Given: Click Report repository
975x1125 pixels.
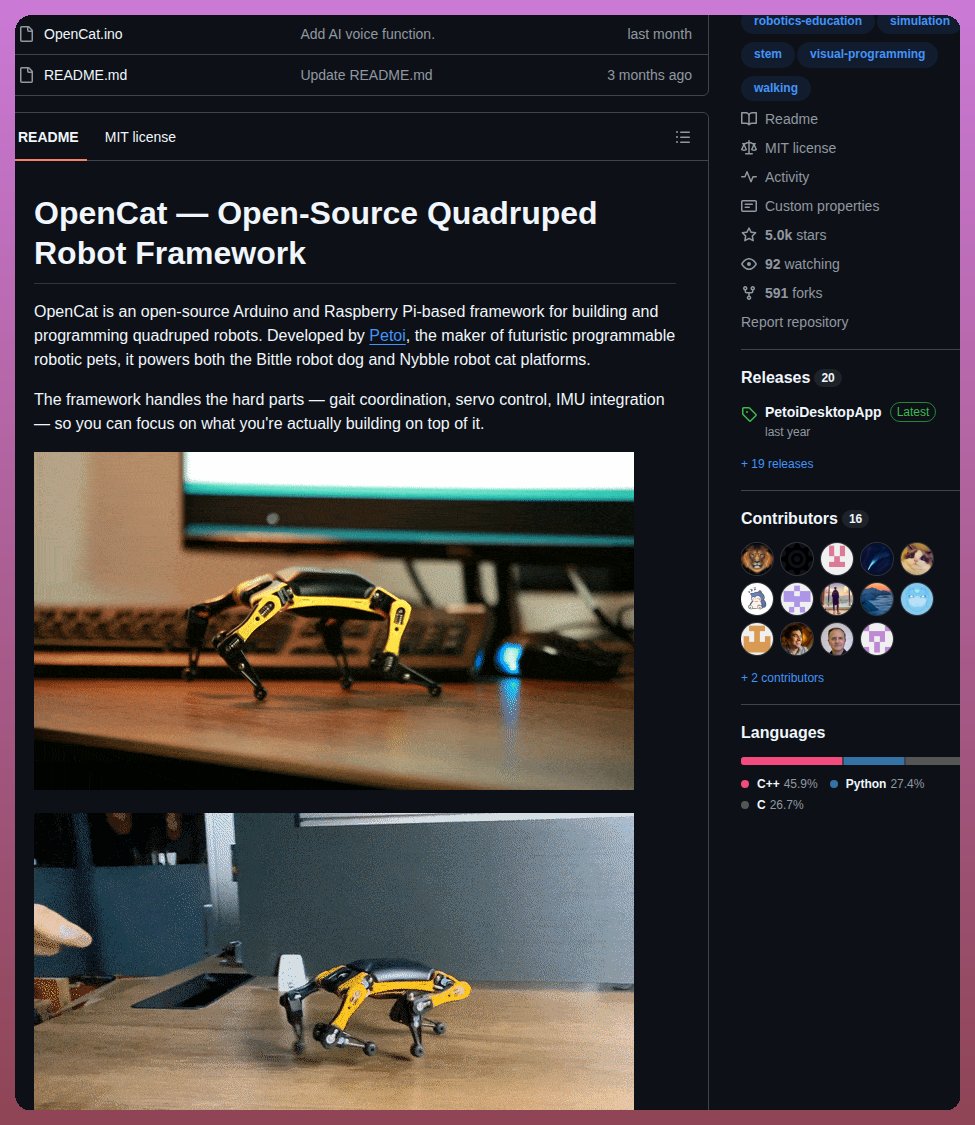Looking at the screenshot, I should click(x=794, y=322).
